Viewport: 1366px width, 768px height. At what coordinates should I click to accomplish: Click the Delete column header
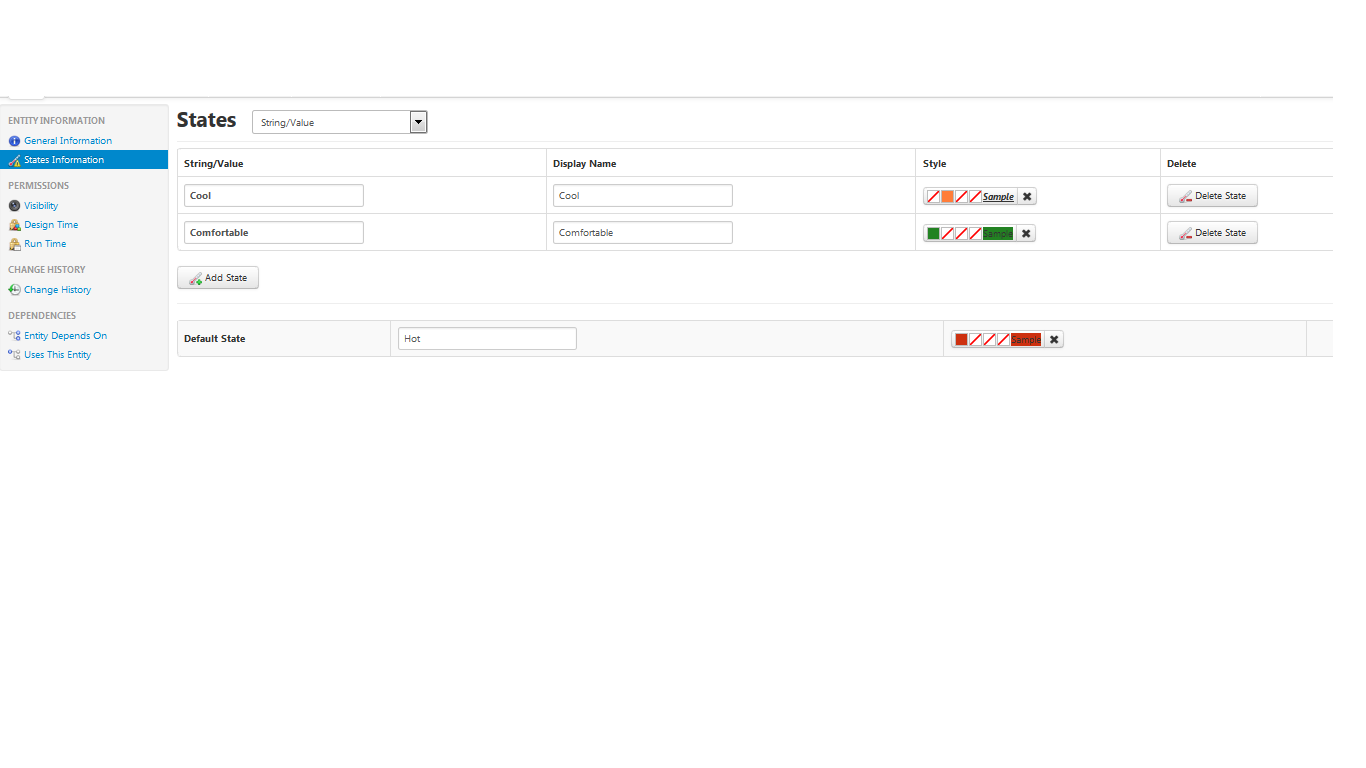pyautogui.click(x=1181, y=164)
